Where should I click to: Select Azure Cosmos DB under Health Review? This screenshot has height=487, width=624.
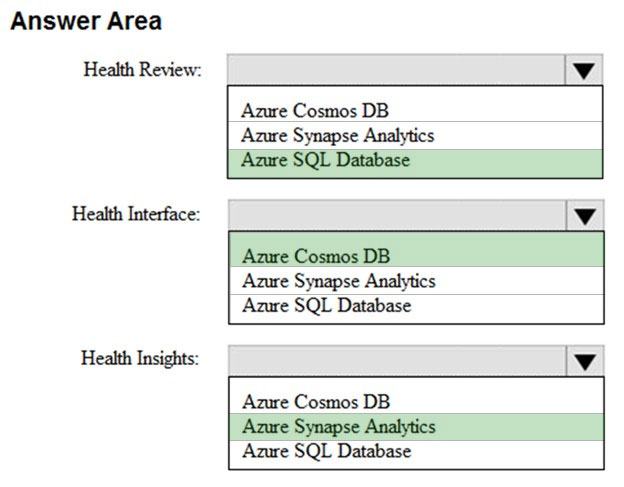[x=415, y=111]
